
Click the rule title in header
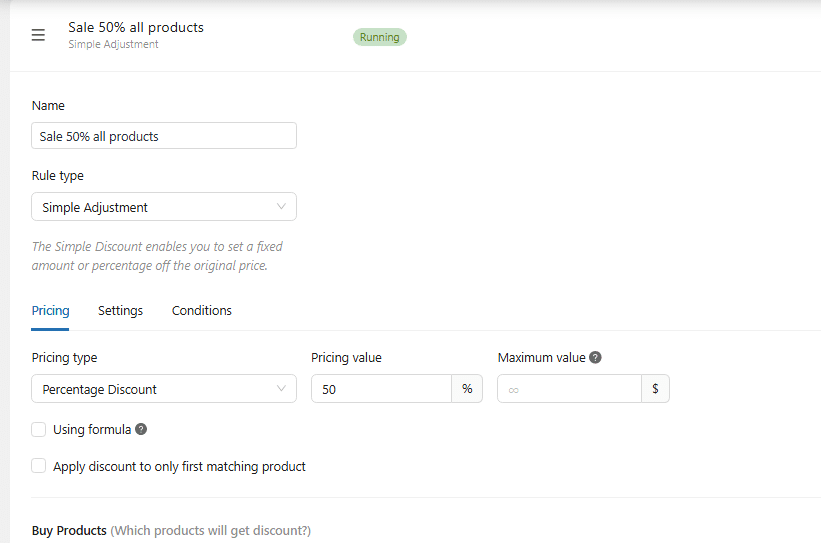[x=135, y=27]
